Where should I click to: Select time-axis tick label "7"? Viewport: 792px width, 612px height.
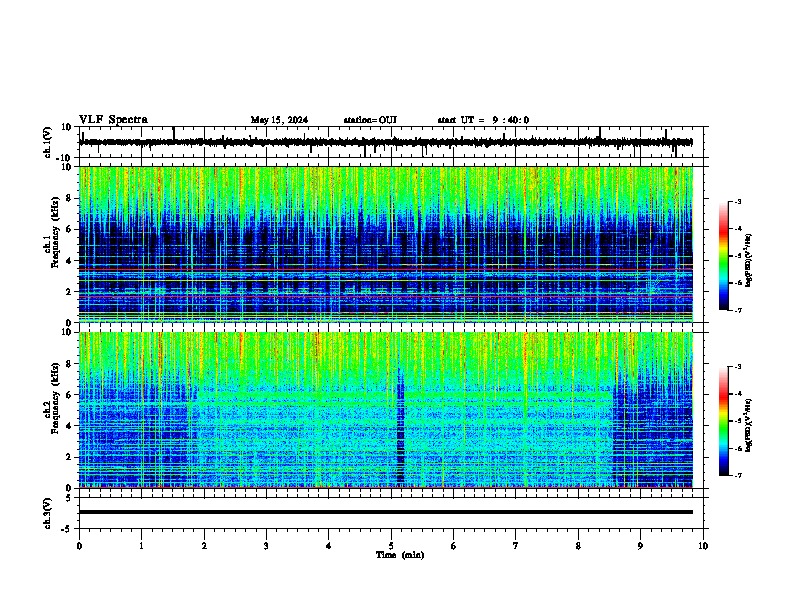tap(516, 546)
